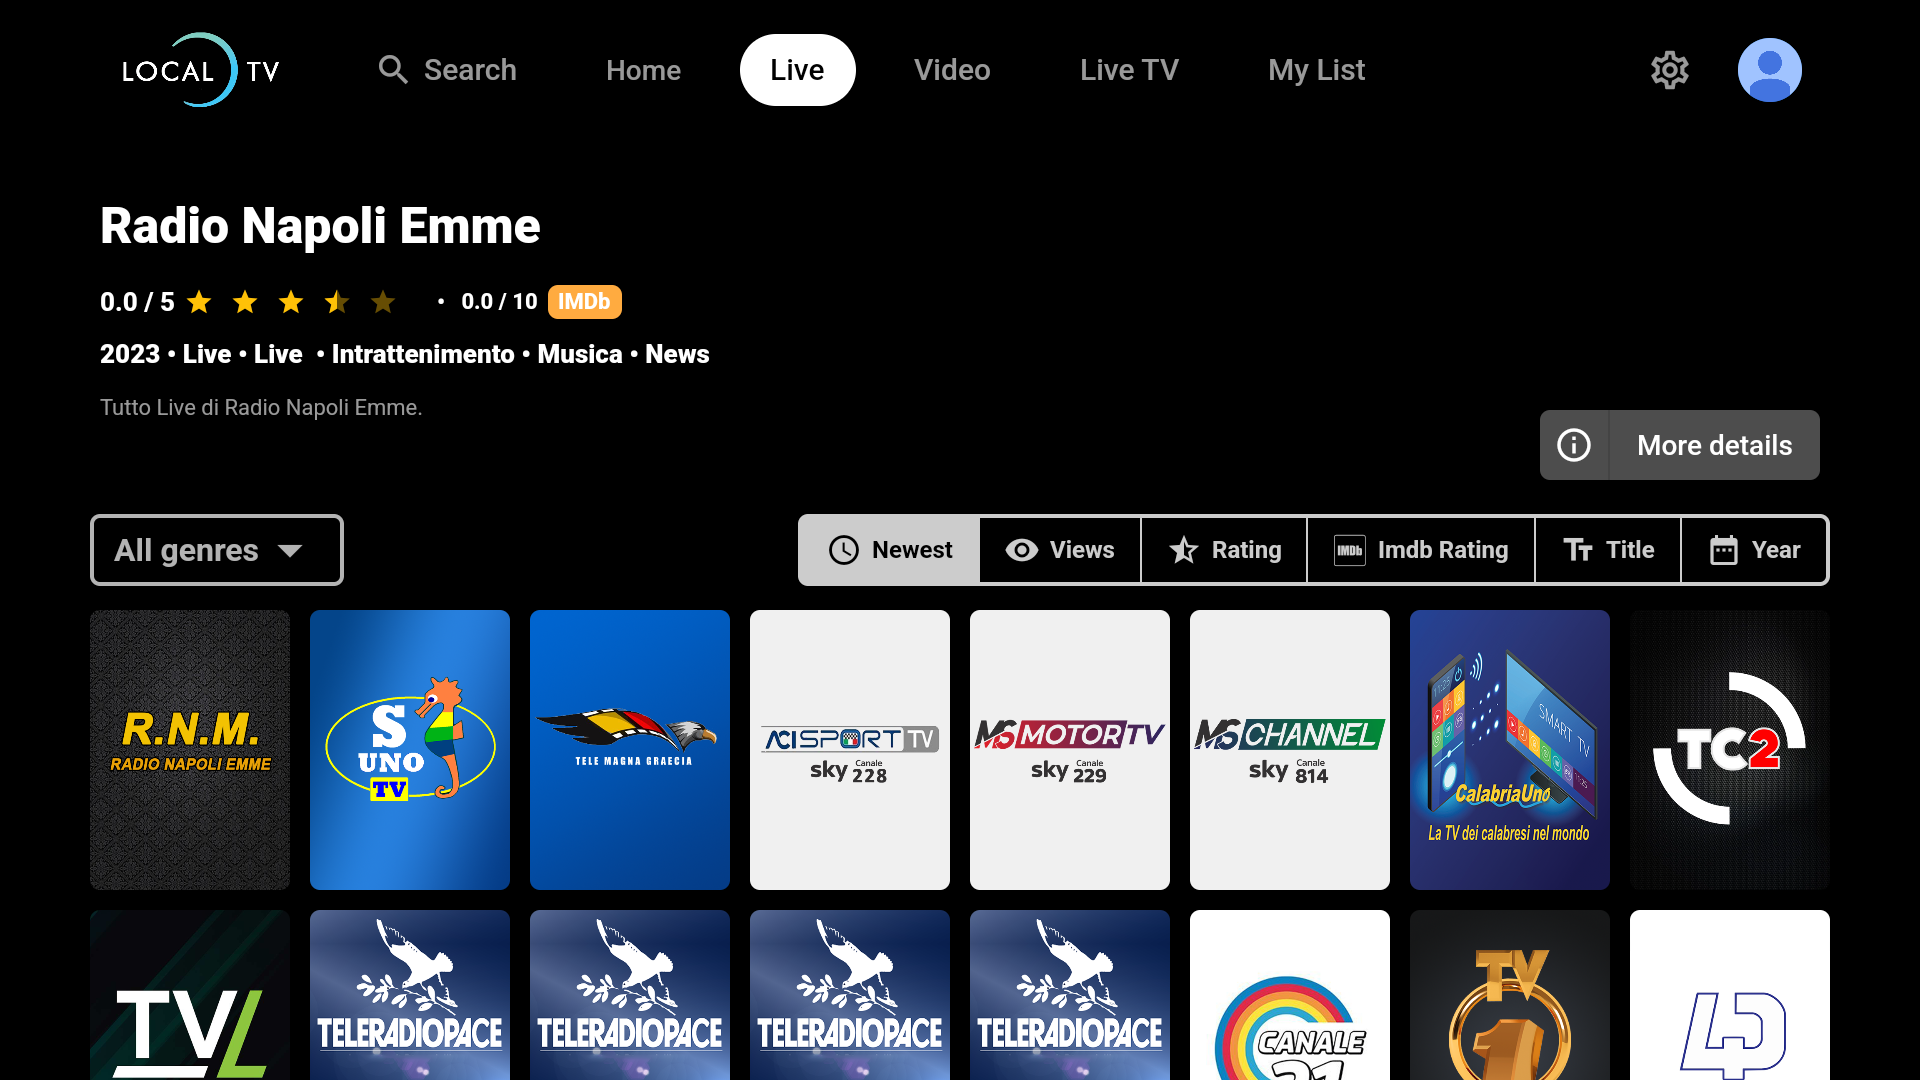Click the Intrattenimento genre label
Screen dimensions: 1920x1080
click(423, 354)
